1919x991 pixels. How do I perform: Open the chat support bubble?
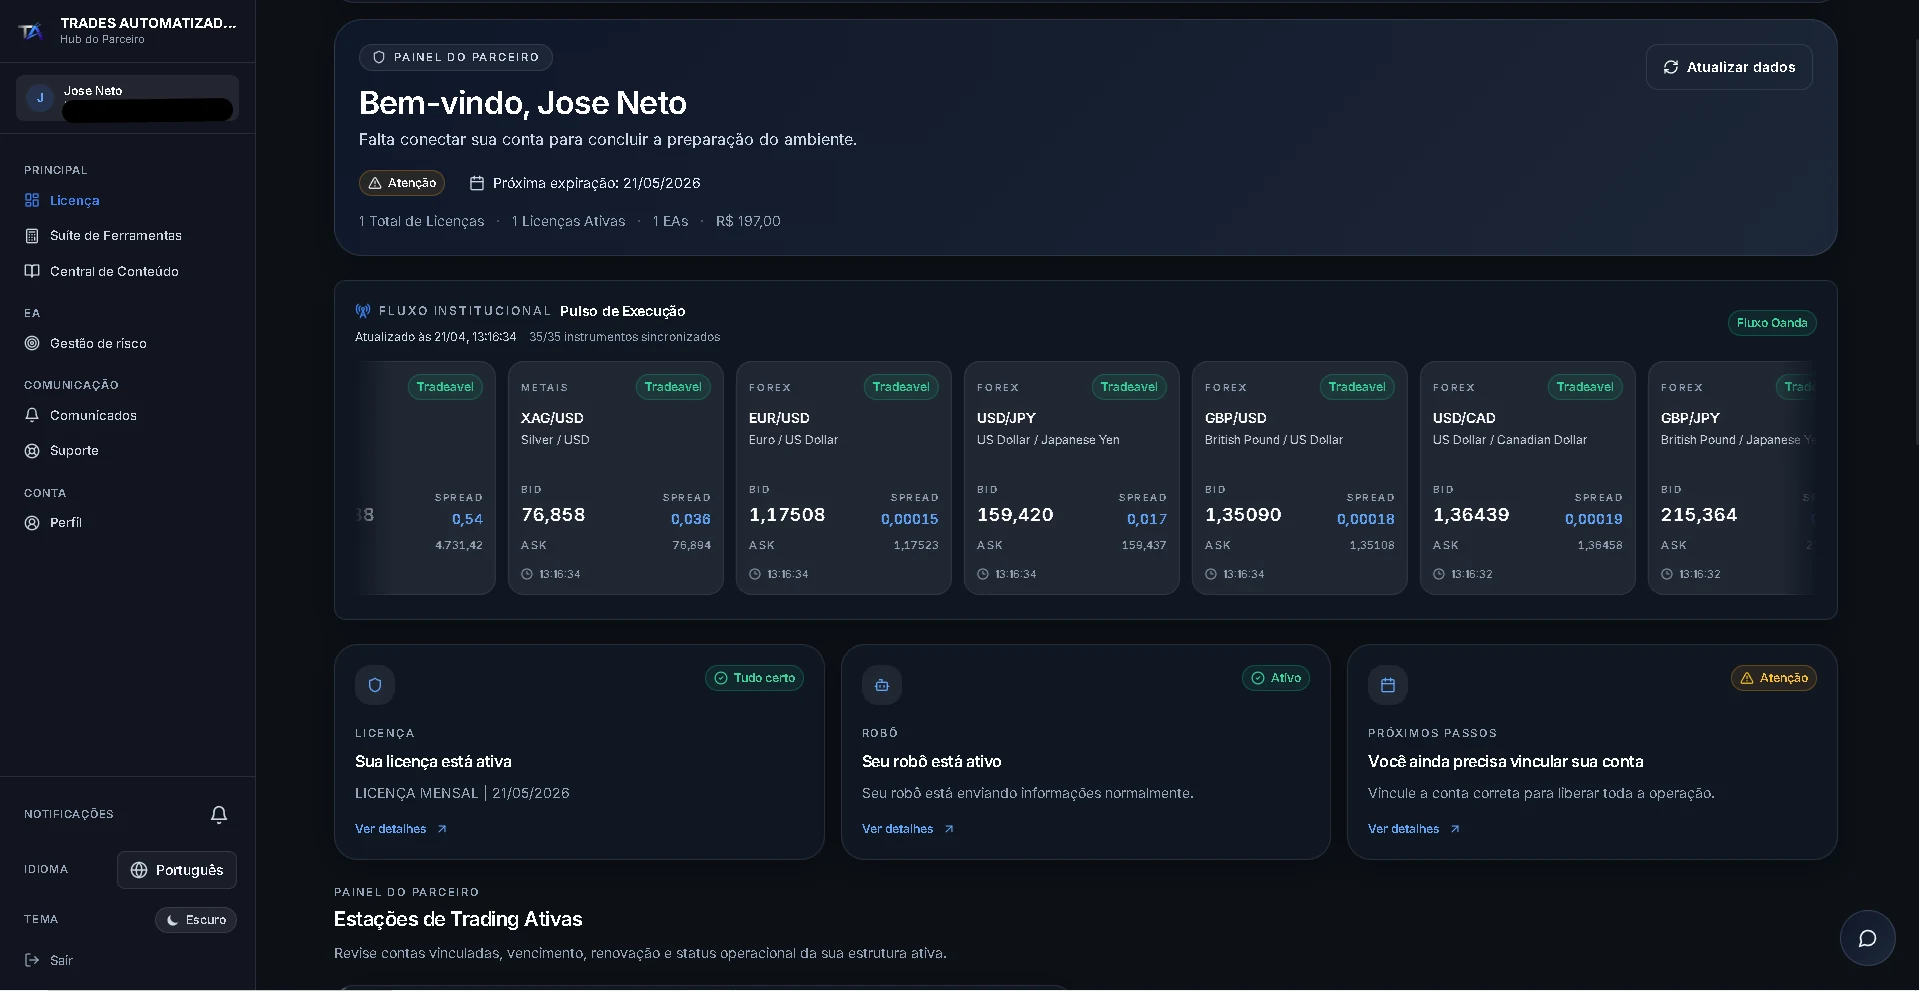[1866, 938]
